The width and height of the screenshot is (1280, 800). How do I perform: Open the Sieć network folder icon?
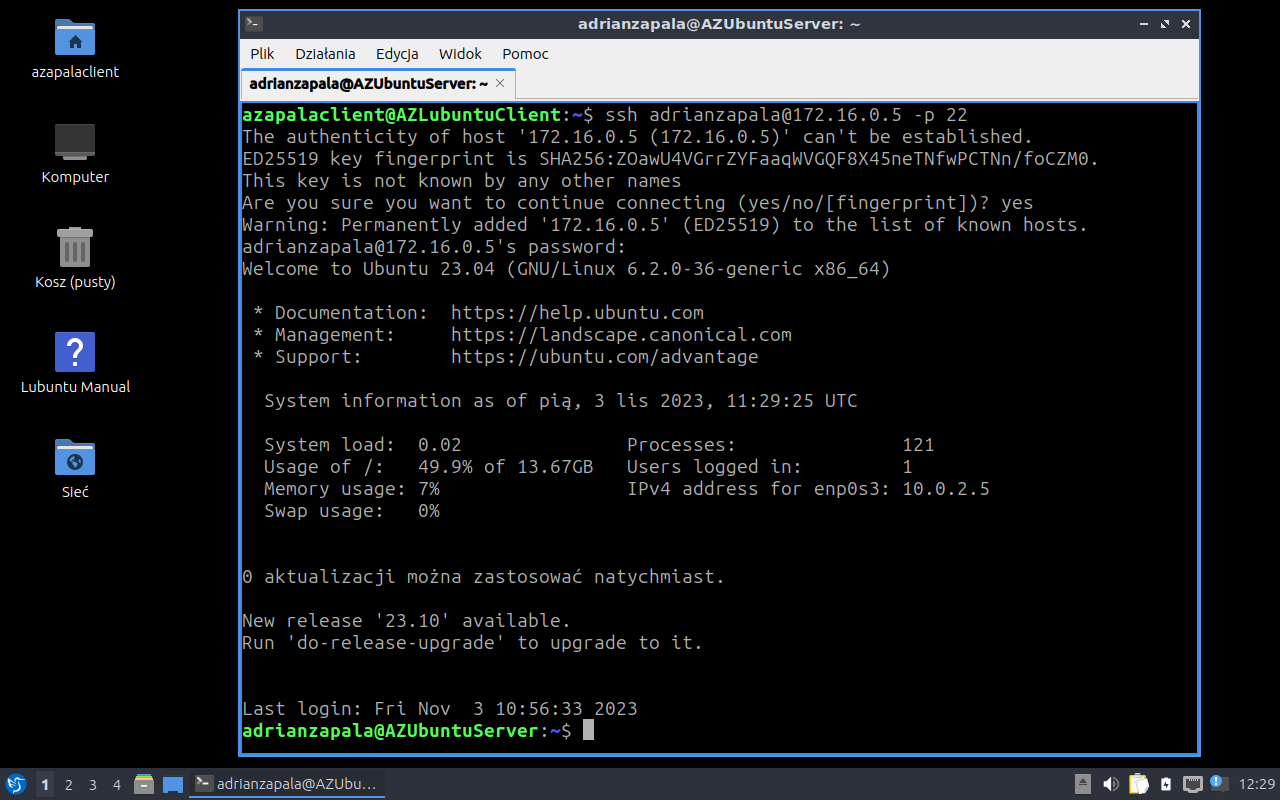click(75, 457)
